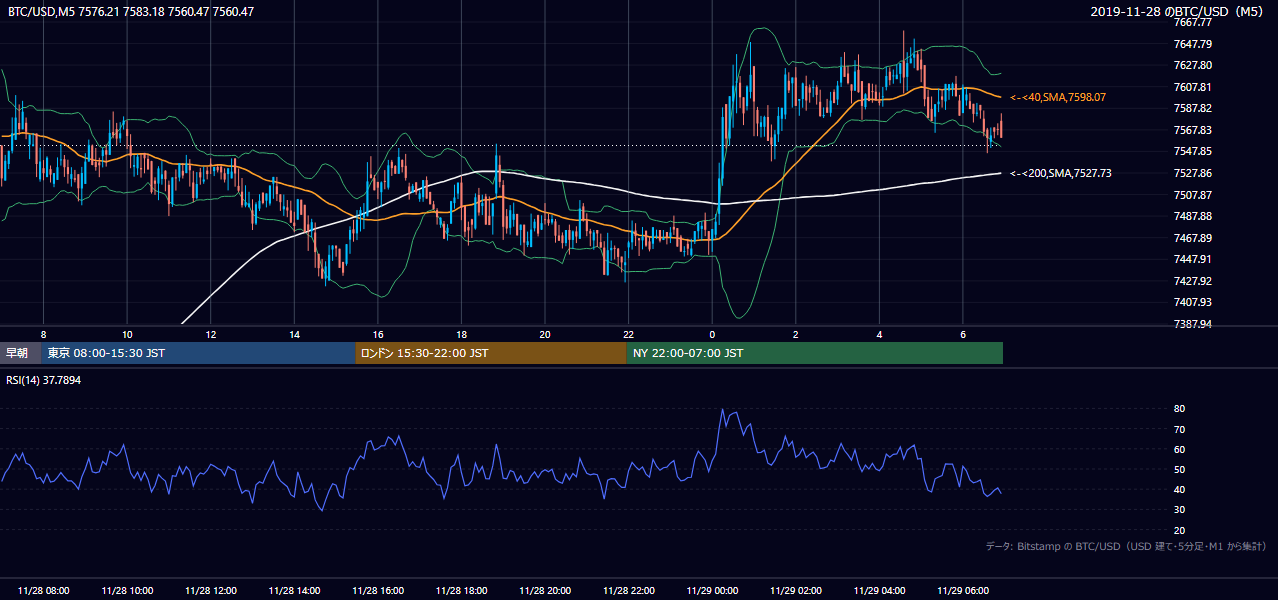
Task: Click the 11/29 00:00 date label
Action: pyautogui.click(x=712, y=591)
